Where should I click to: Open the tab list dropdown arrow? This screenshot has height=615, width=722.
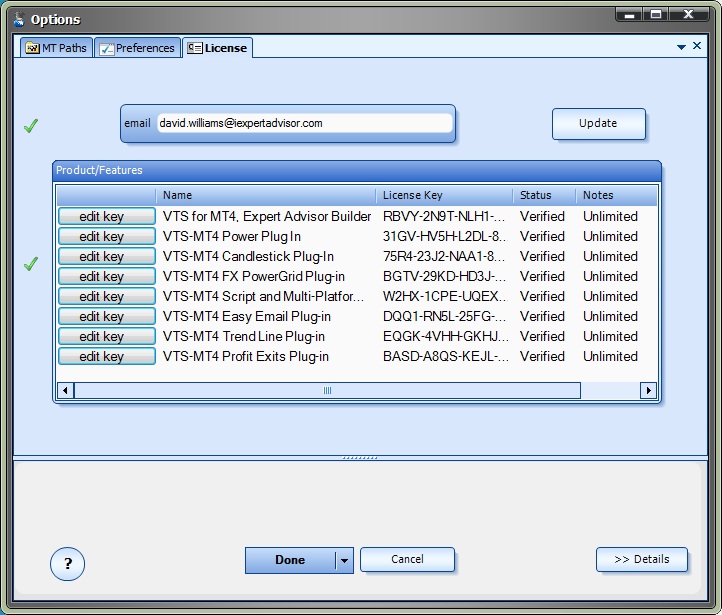pos(681,47)
